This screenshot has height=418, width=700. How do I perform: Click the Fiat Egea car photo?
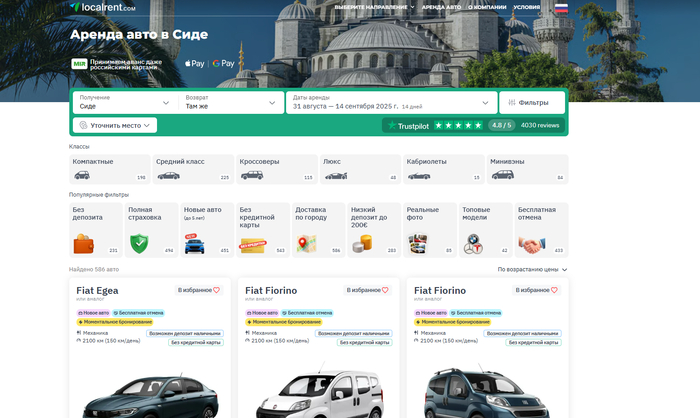(x=150, y=397)
